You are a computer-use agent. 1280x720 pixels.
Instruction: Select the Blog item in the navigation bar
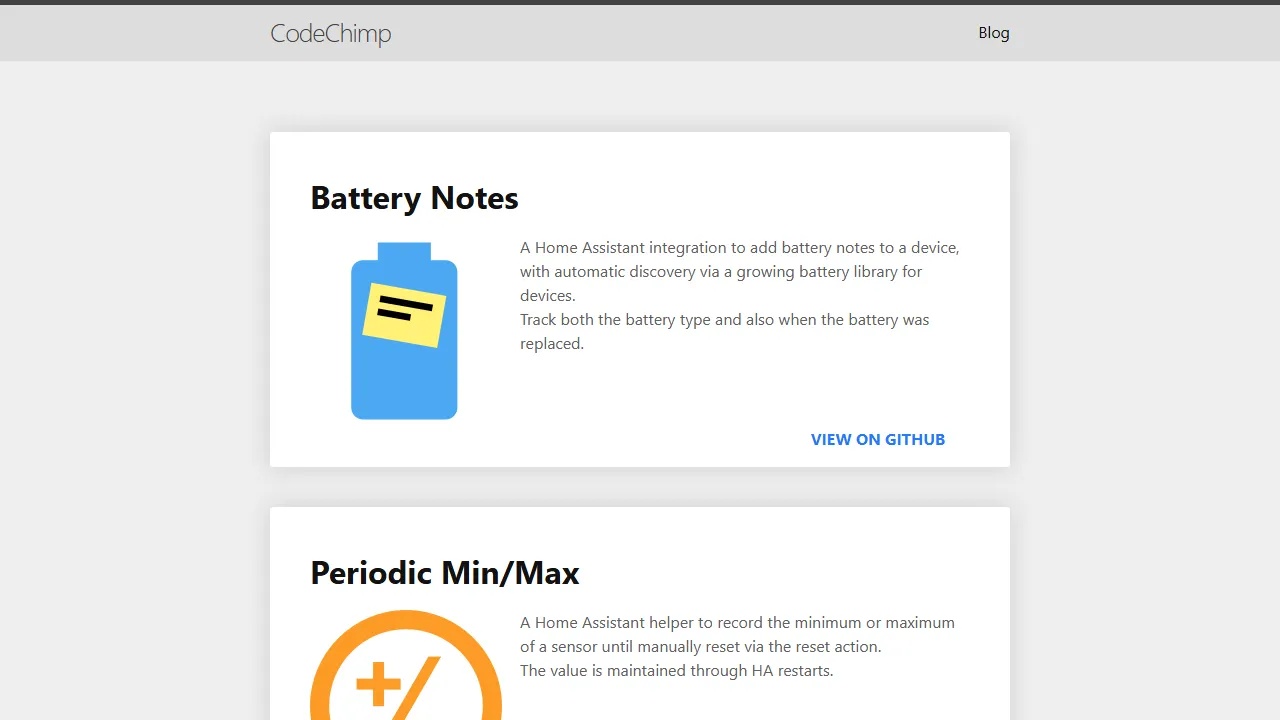pyautogui.click(x=994, y=32)
